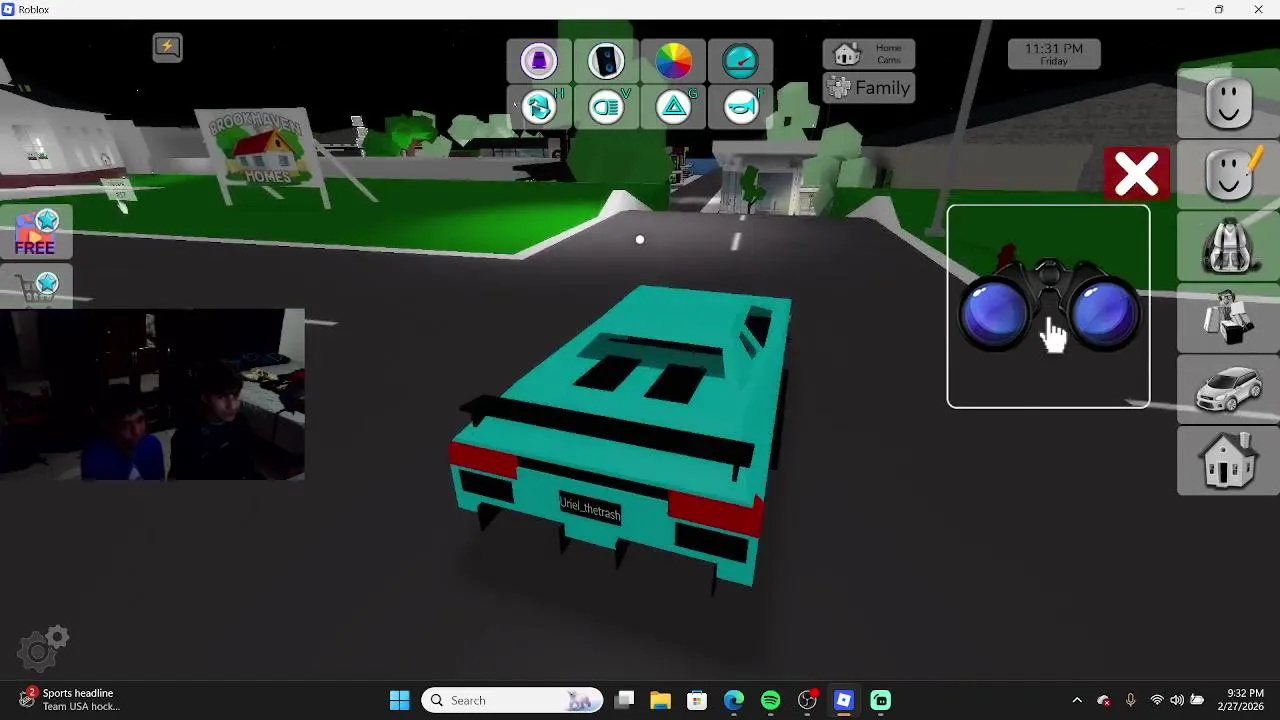Open the shopping cart store

pyautogui.click(x=38, y=287)
